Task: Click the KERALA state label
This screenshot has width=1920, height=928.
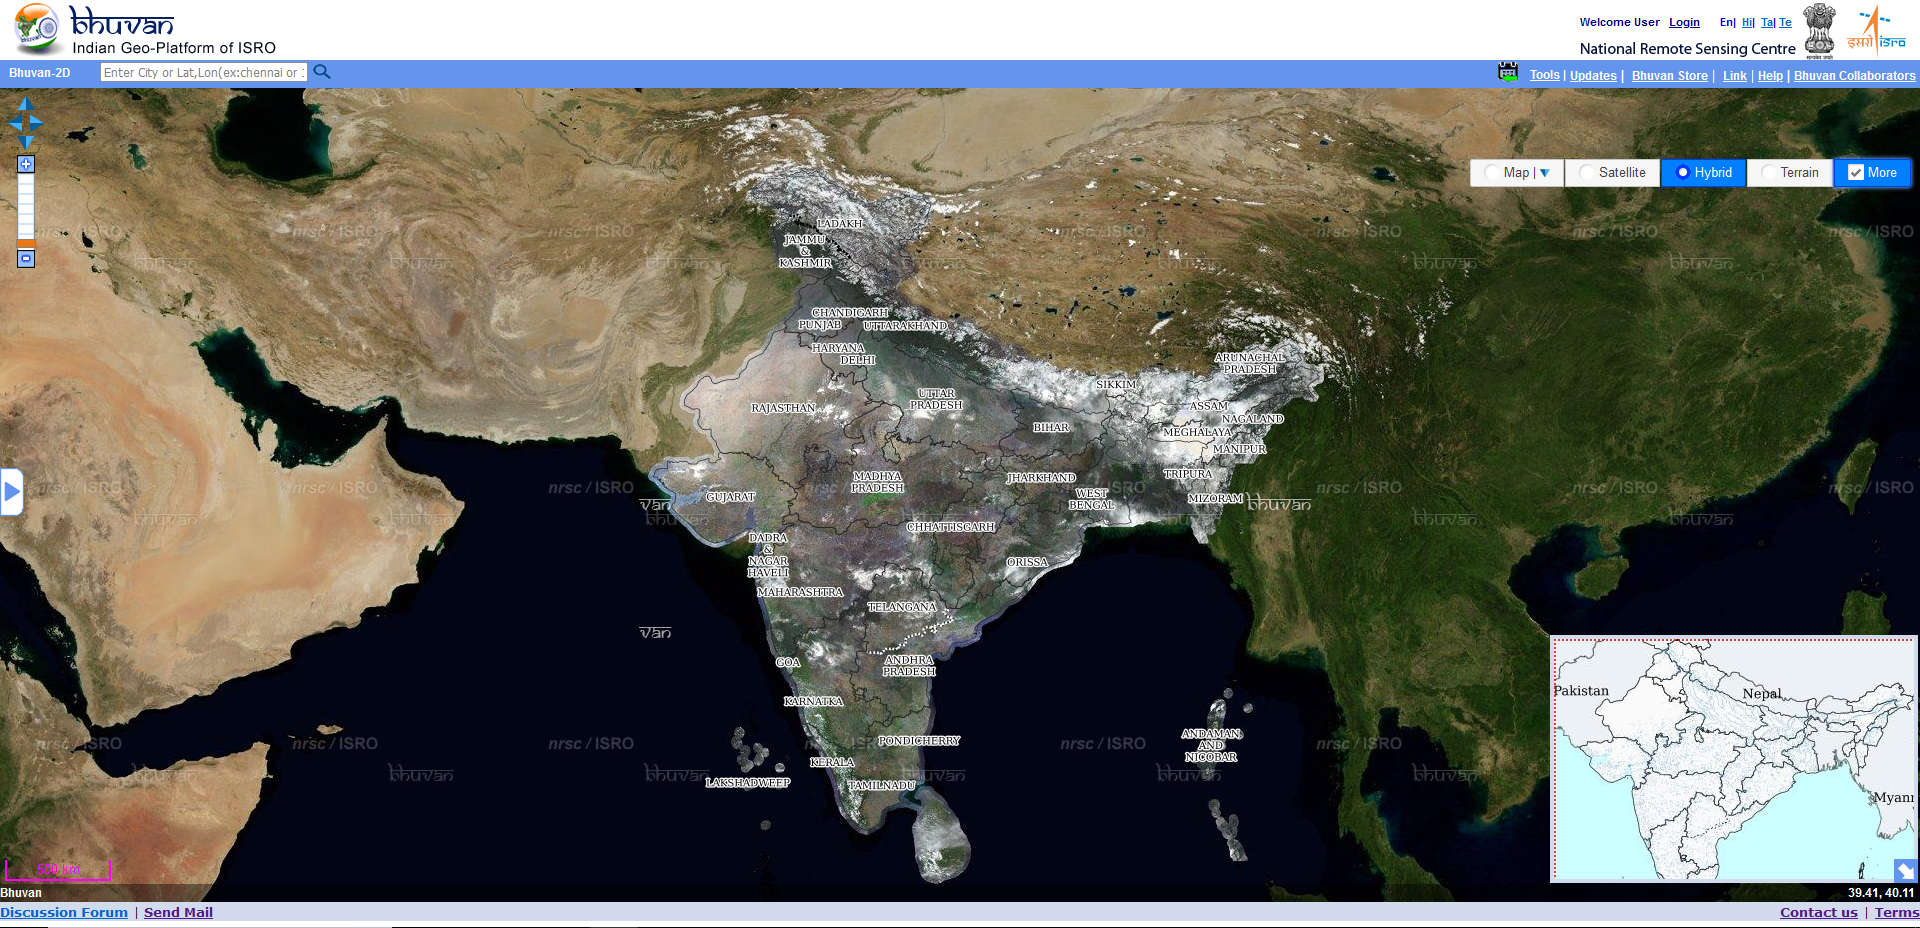Action: point(832,762)
